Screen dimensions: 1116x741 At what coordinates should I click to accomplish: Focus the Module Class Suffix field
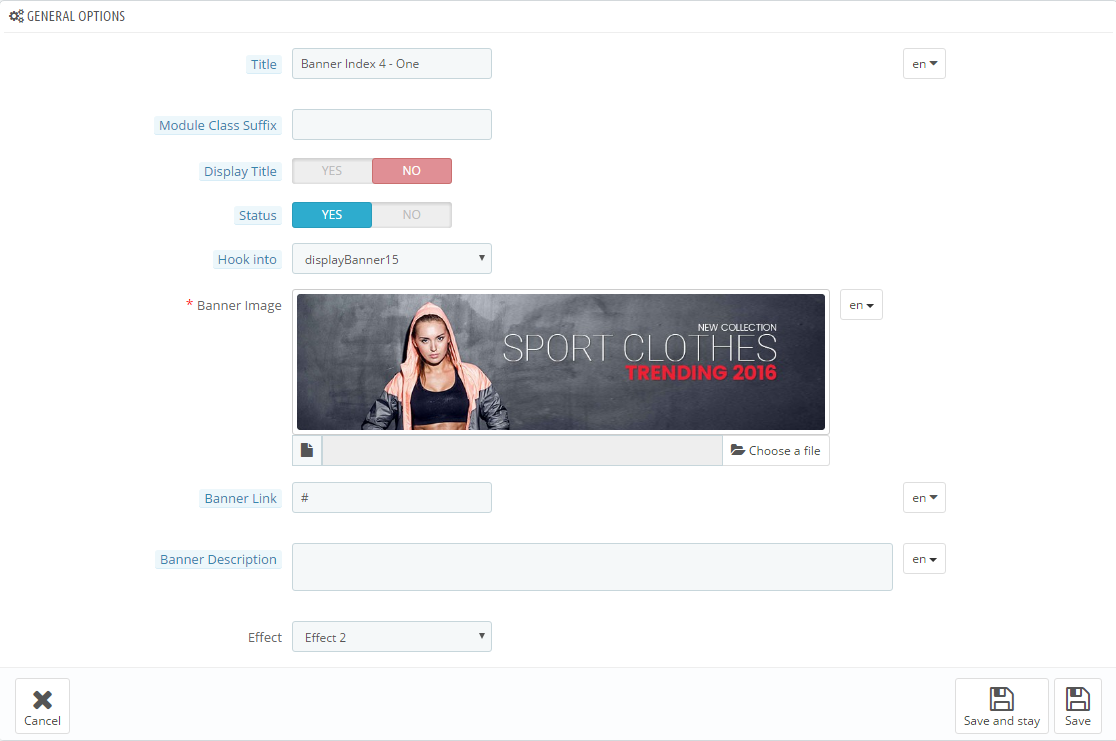(391, 125)
